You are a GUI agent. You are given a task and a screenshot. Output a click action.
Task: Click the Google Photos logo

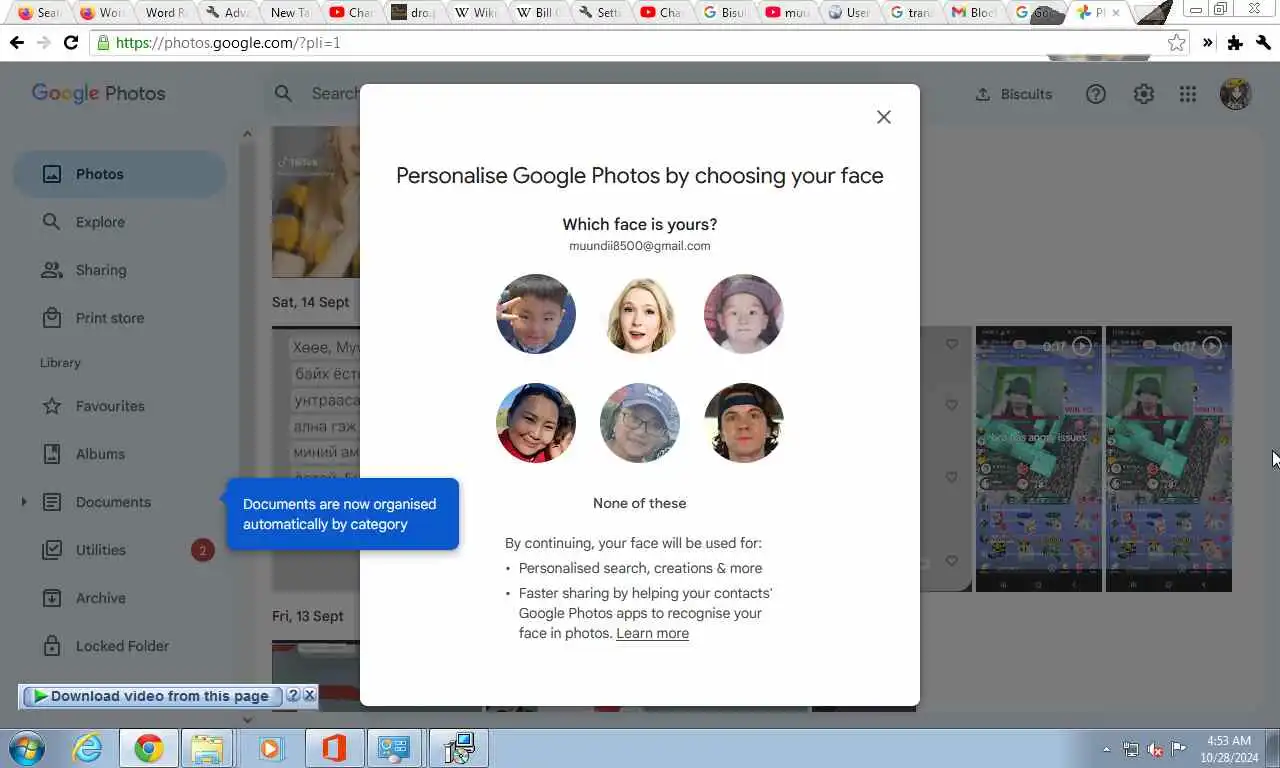98,93
